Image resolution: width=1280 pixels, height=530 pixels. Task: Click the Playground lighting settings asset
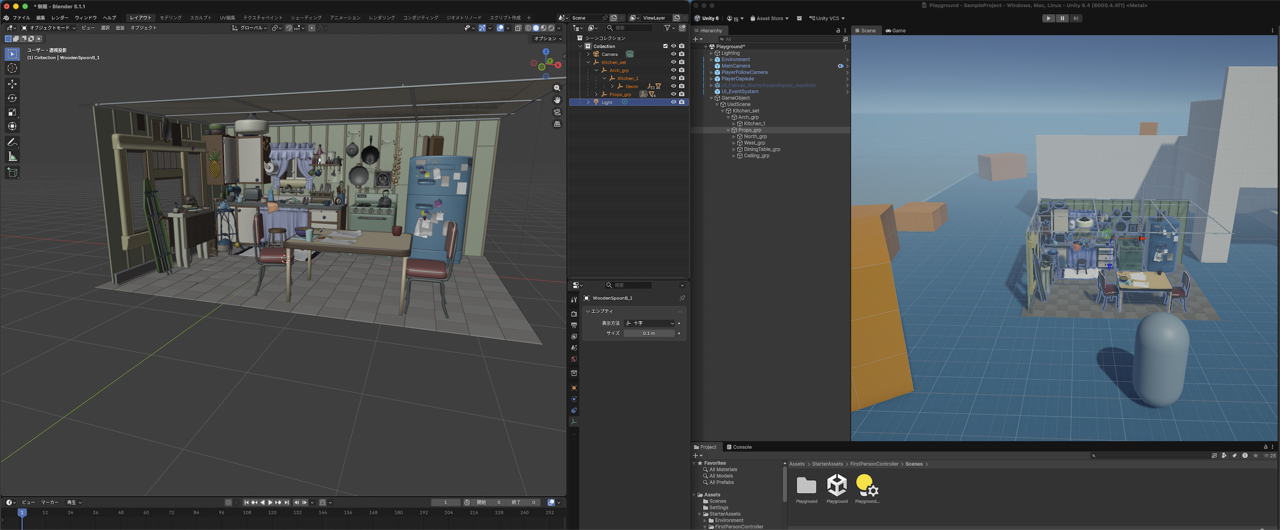click(x=867, y=485)
